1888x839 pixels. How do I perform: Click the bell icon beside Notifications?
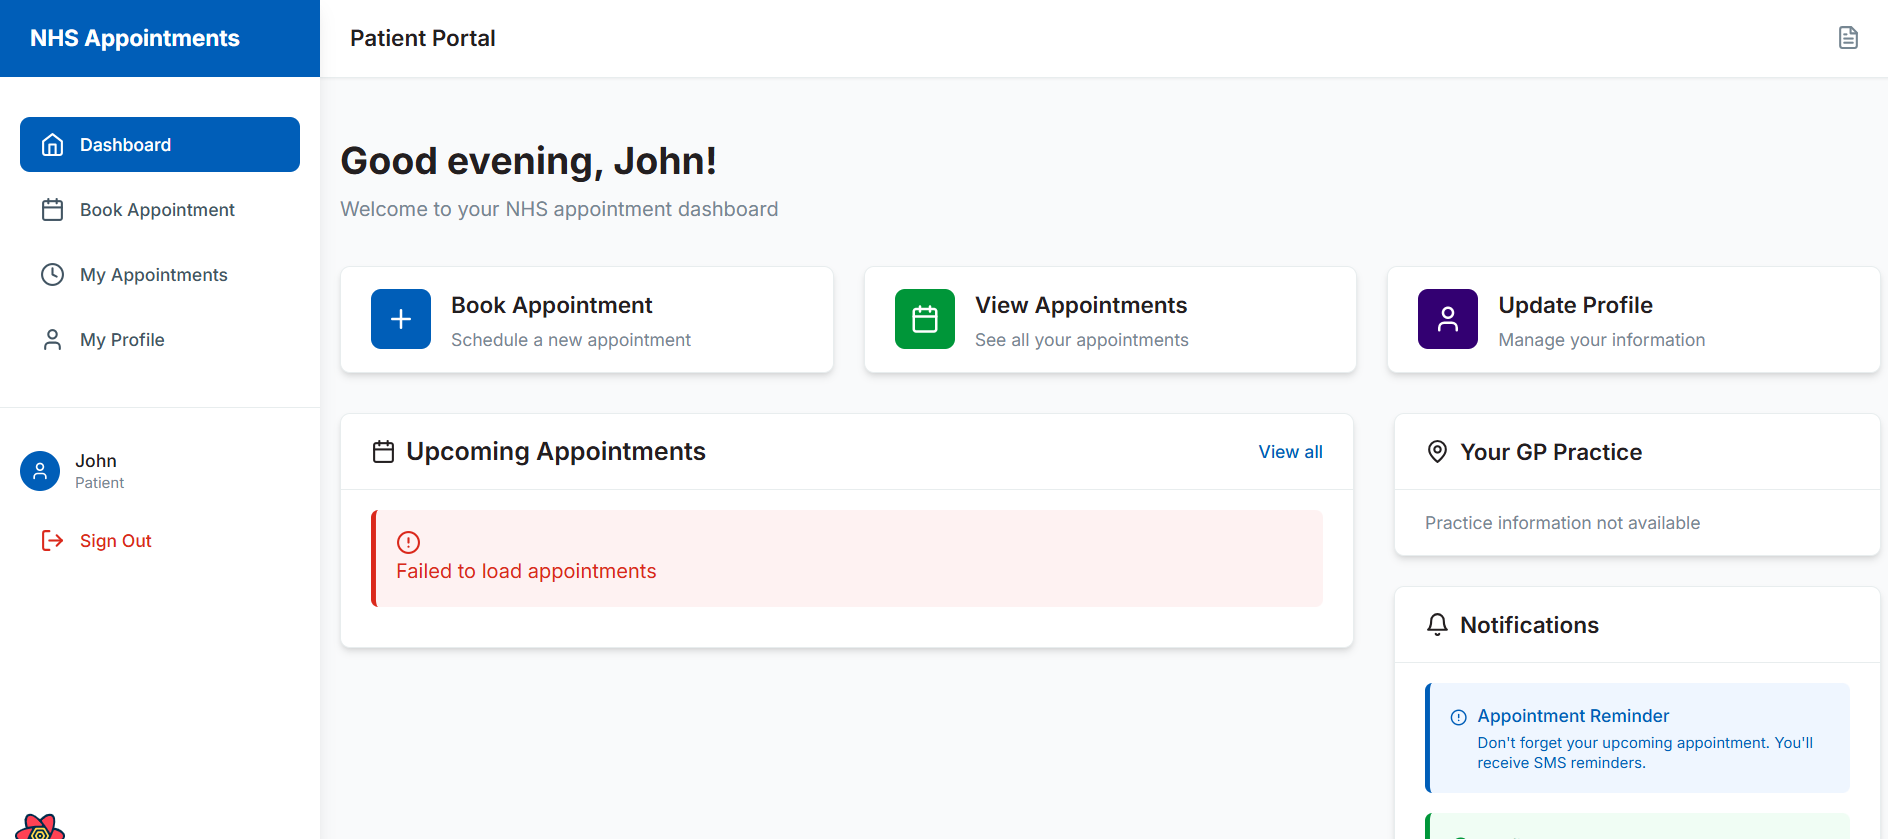tap(1437, 625)
